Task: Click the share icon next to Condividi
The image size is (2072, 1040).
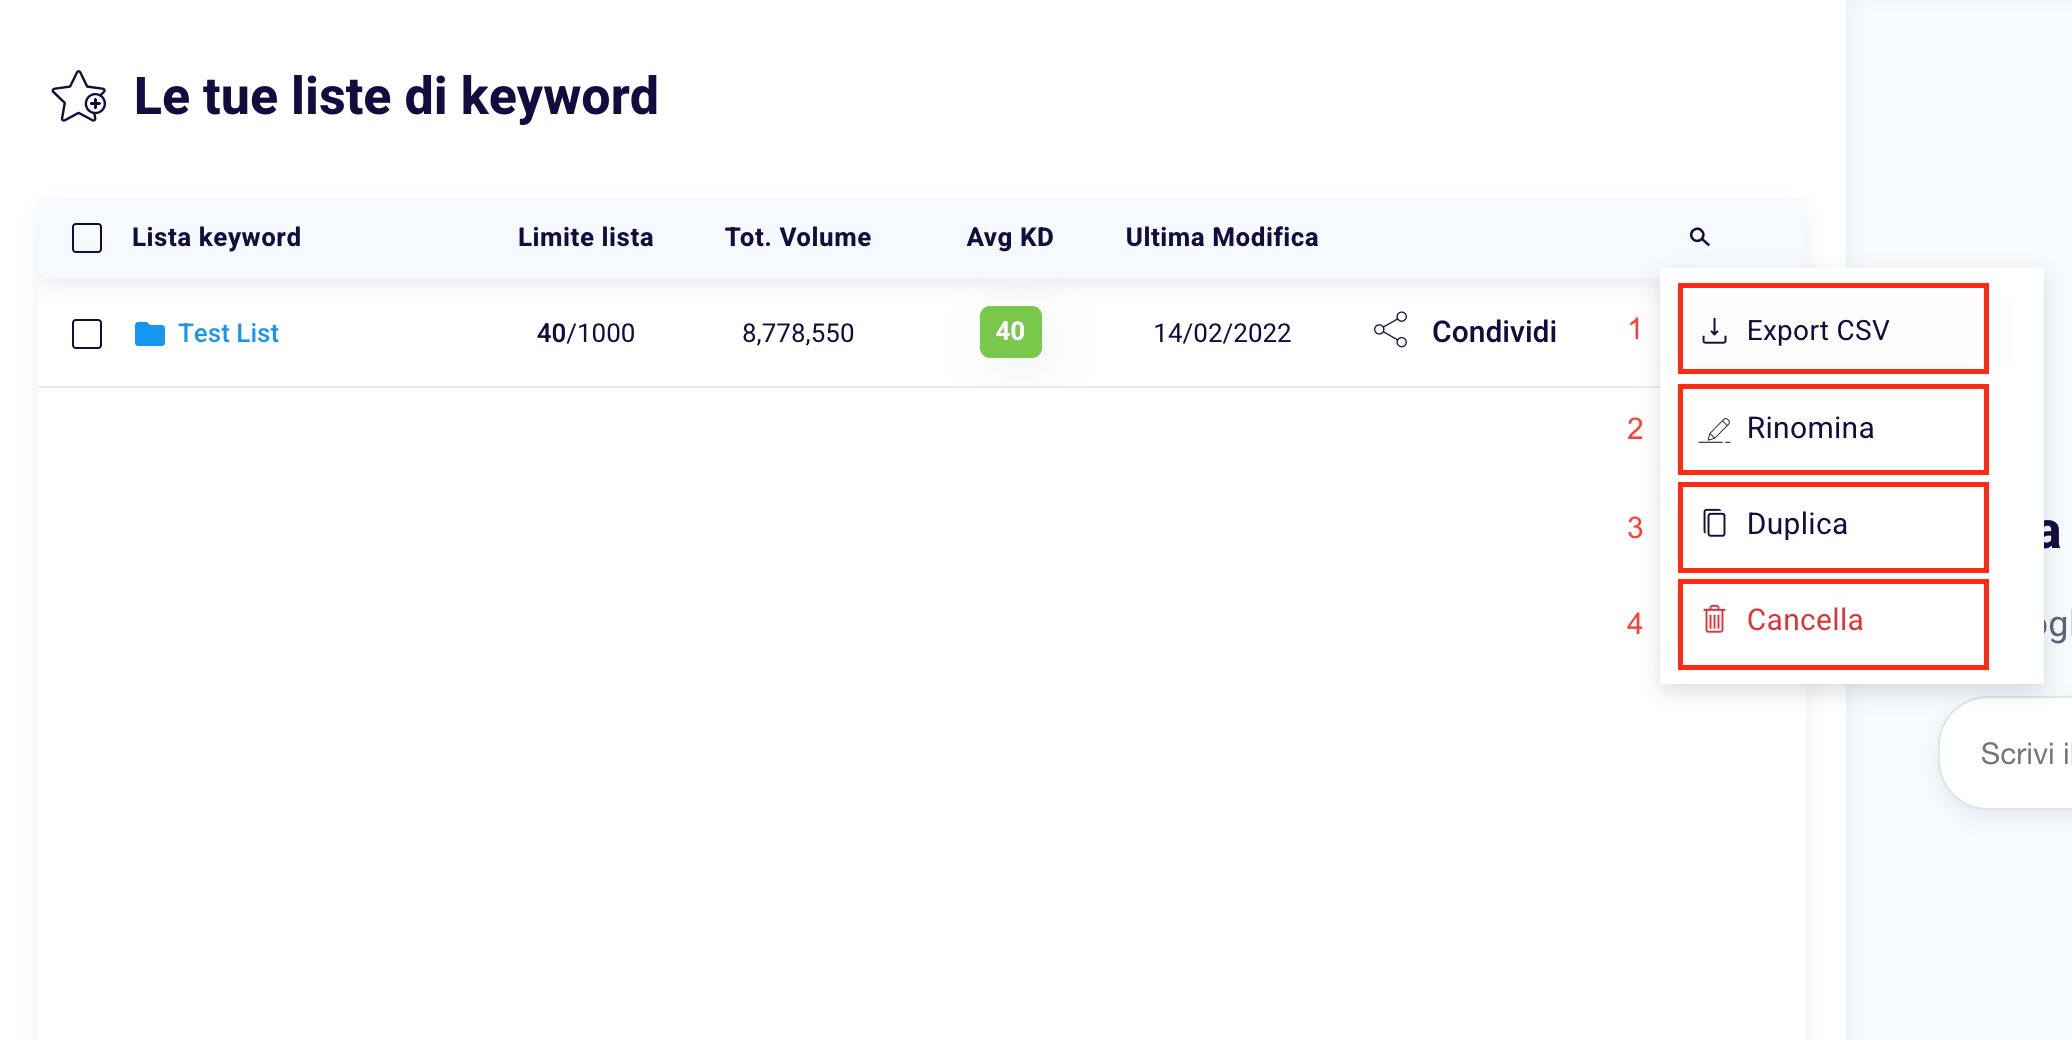Action: 1390,330
